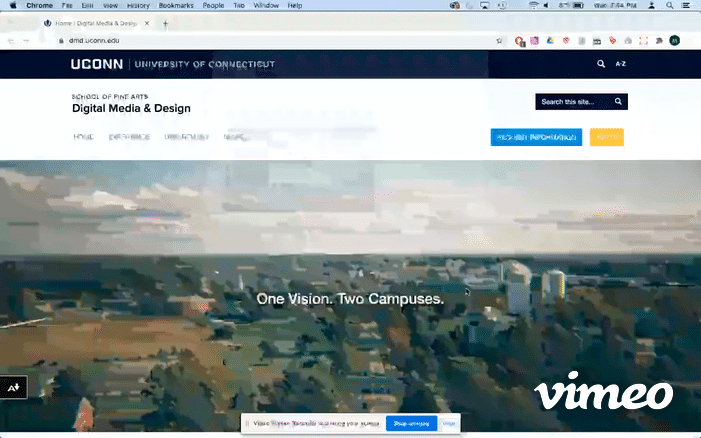
Task: Open the Edit menu
Action: coord(88,5)
